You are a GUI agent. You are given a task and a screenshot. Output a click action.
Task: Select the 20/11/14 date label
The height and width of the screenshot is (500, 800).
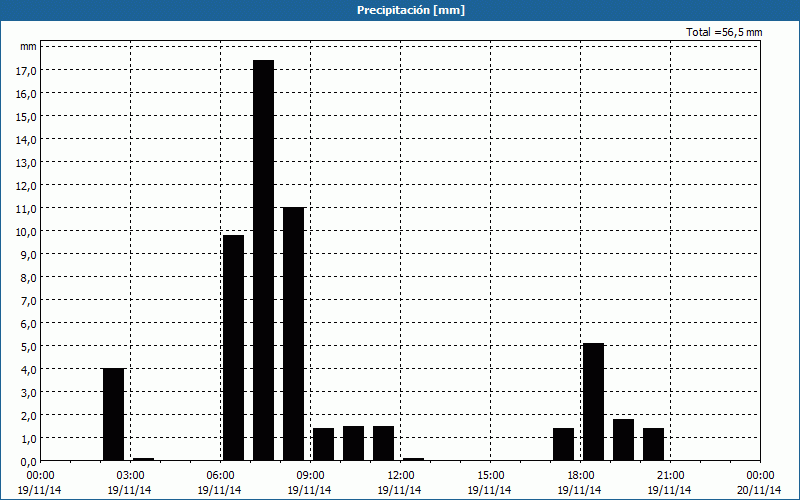(x=760, y=490)
